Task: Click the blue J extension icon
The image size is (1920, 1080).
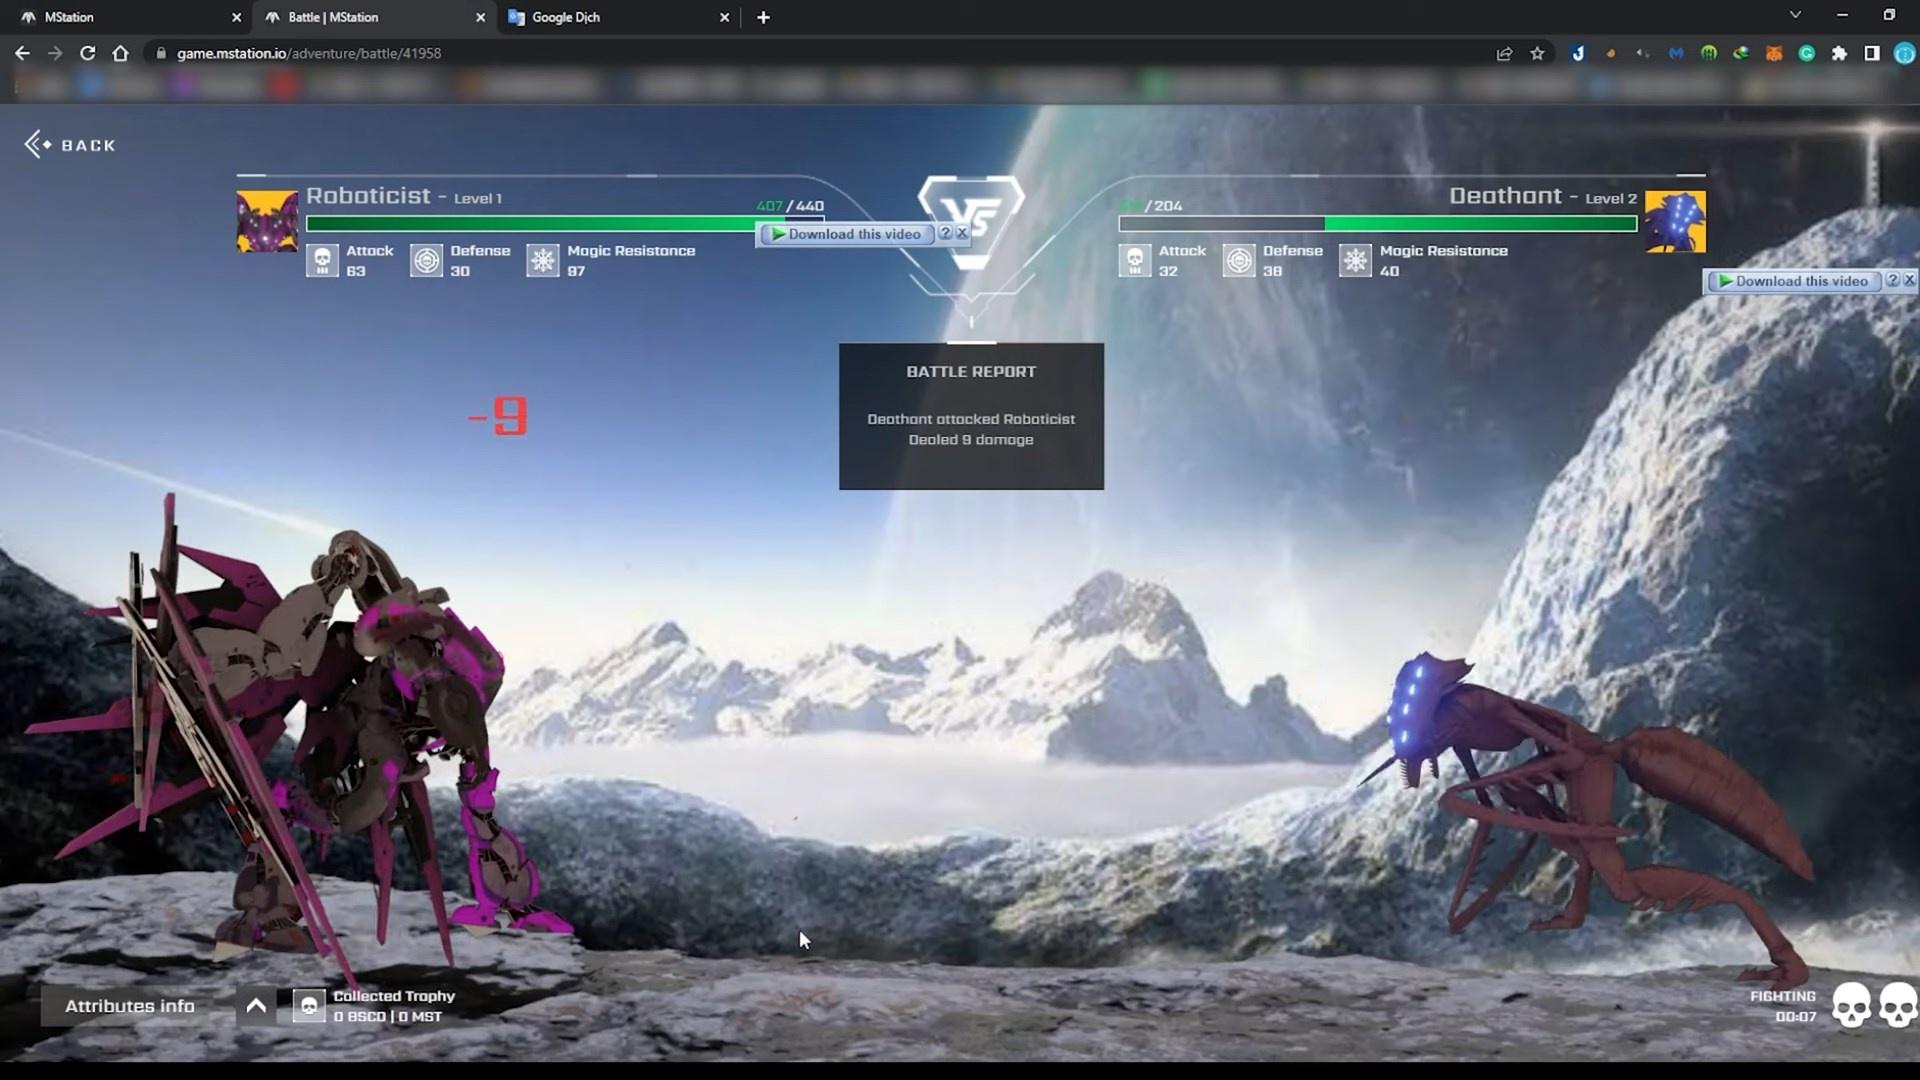Action: click(1578, 53)
